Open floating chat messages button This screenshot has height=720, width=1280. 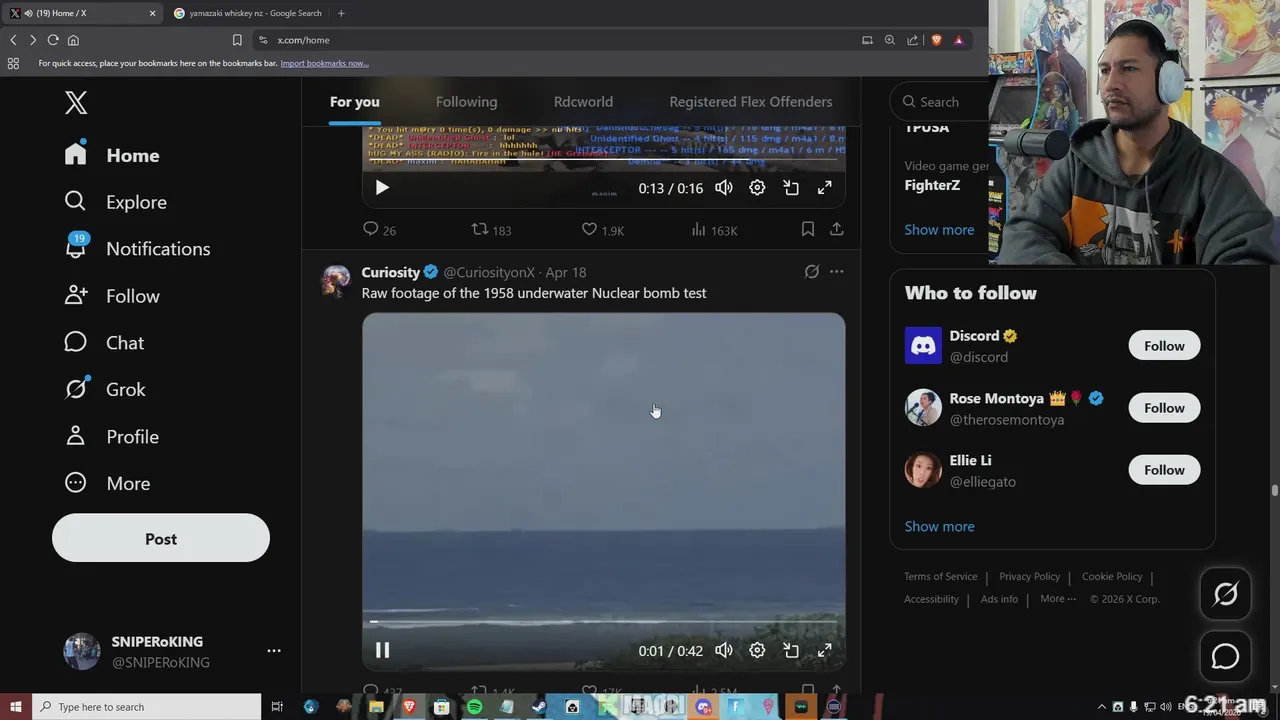coord(1225,656)
